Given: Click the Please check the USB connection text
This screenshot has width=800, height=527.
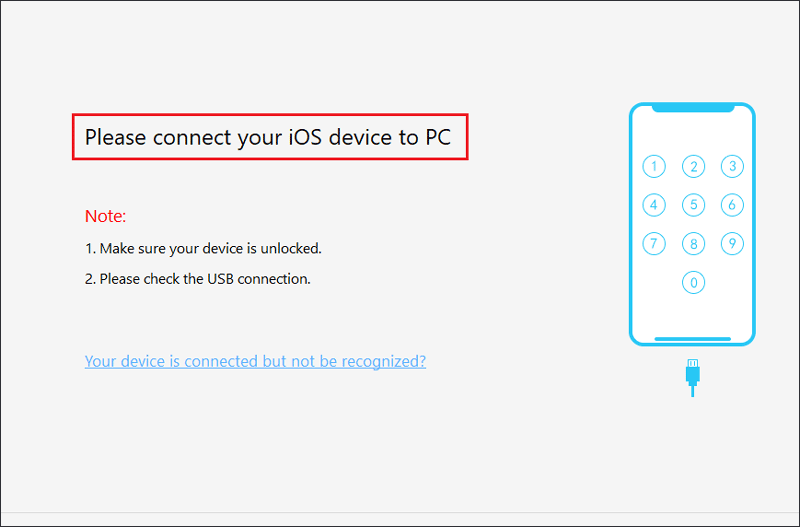Looking at the screenshot, I should (x=197, y=279).
